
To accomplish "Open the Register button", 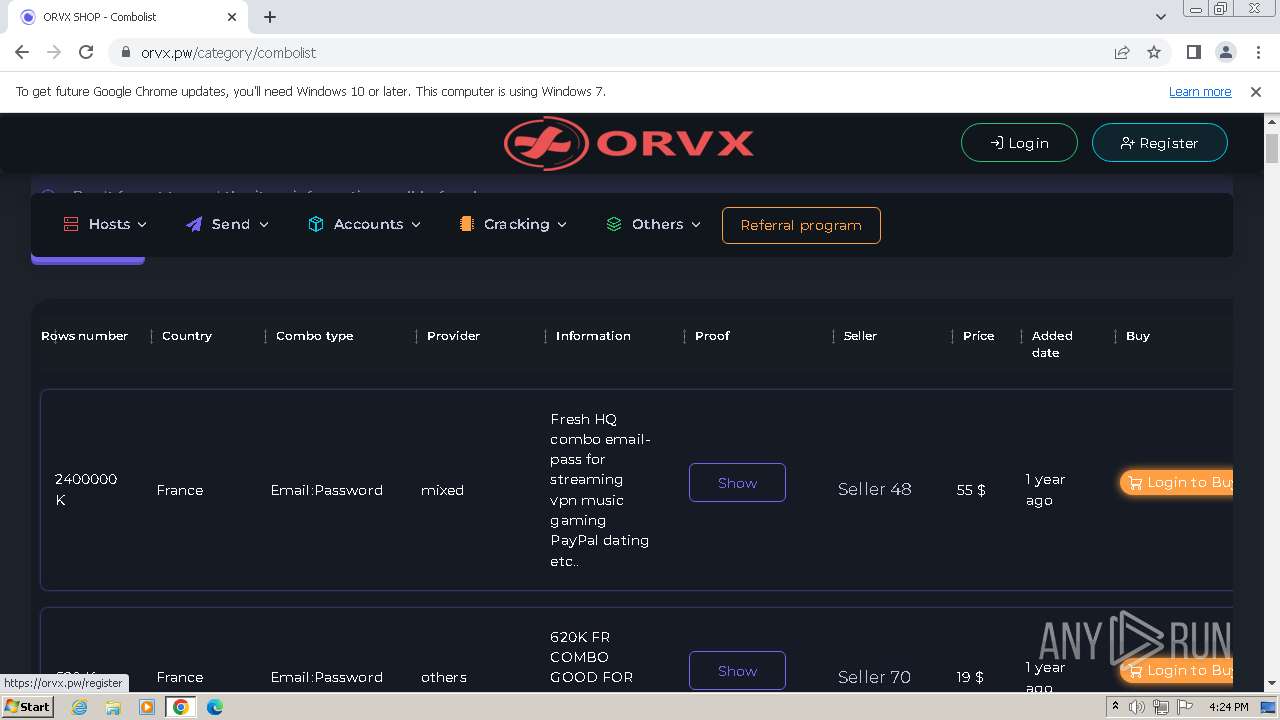I will 1159,143.
